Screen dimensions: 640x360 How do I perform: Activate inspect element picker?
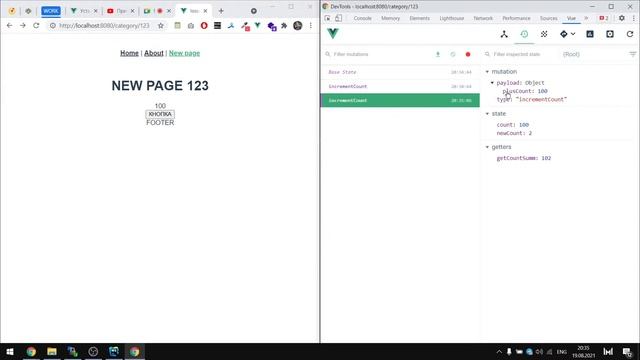point(328,18)
